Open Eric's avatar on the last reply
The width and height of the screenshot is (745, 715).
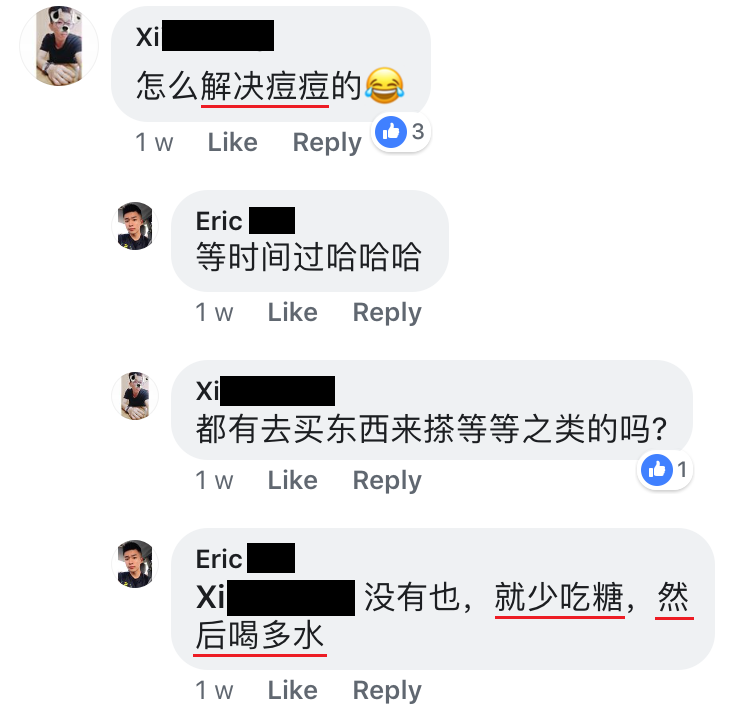135,564
